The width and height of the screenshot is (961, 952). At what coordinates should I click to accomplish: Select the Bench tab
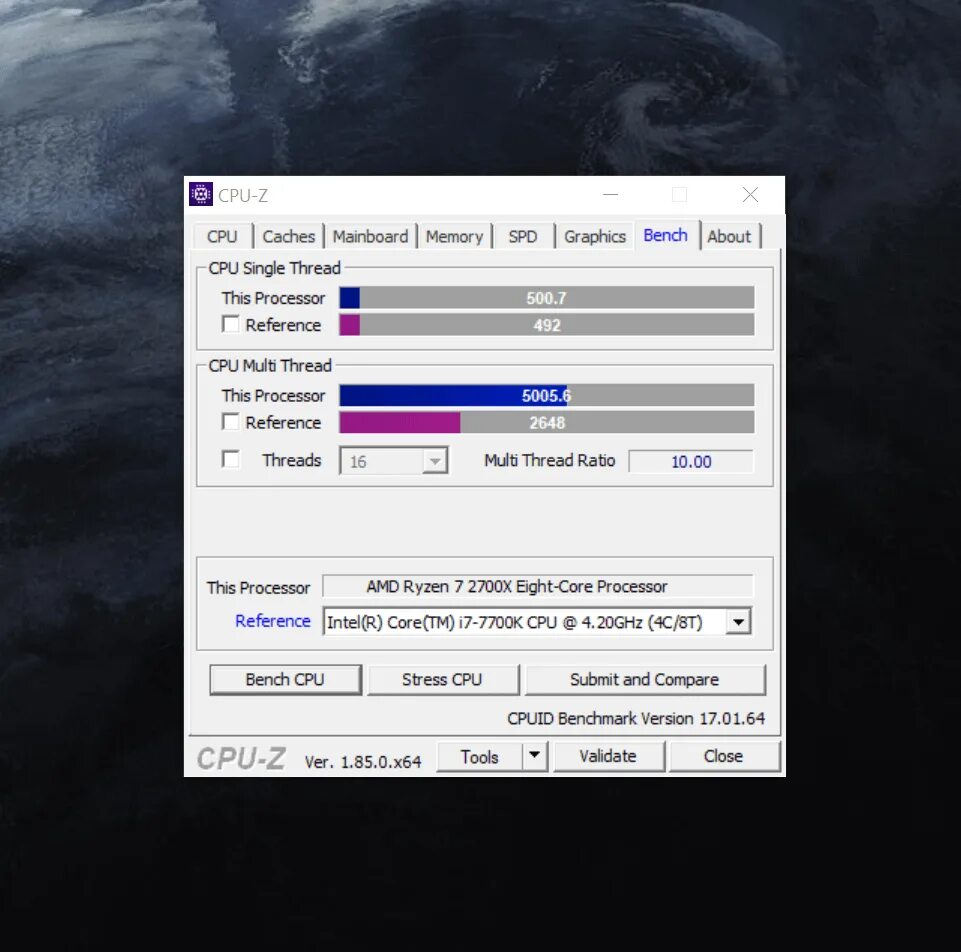click(x=666, y=235)
